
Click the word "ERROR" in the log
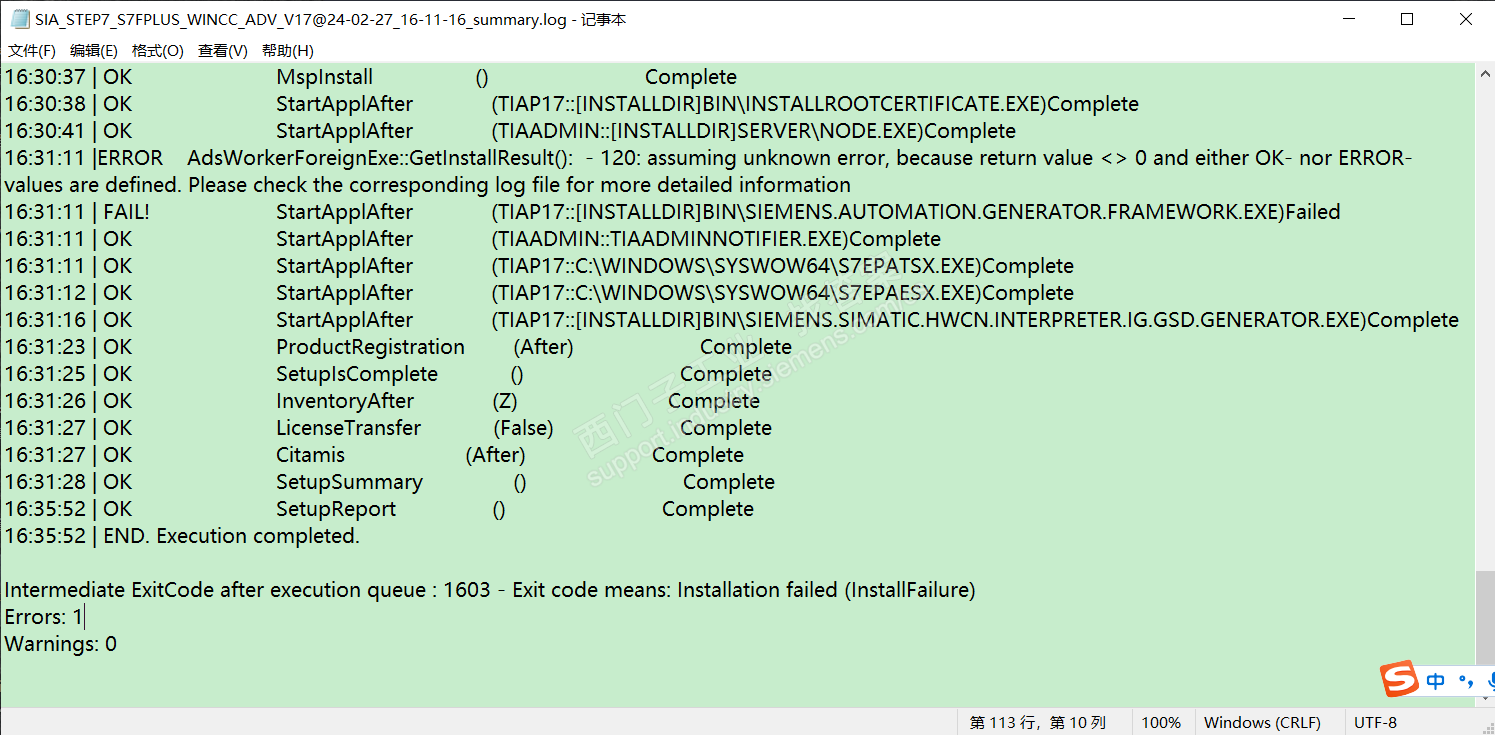[x=130, y=158]
